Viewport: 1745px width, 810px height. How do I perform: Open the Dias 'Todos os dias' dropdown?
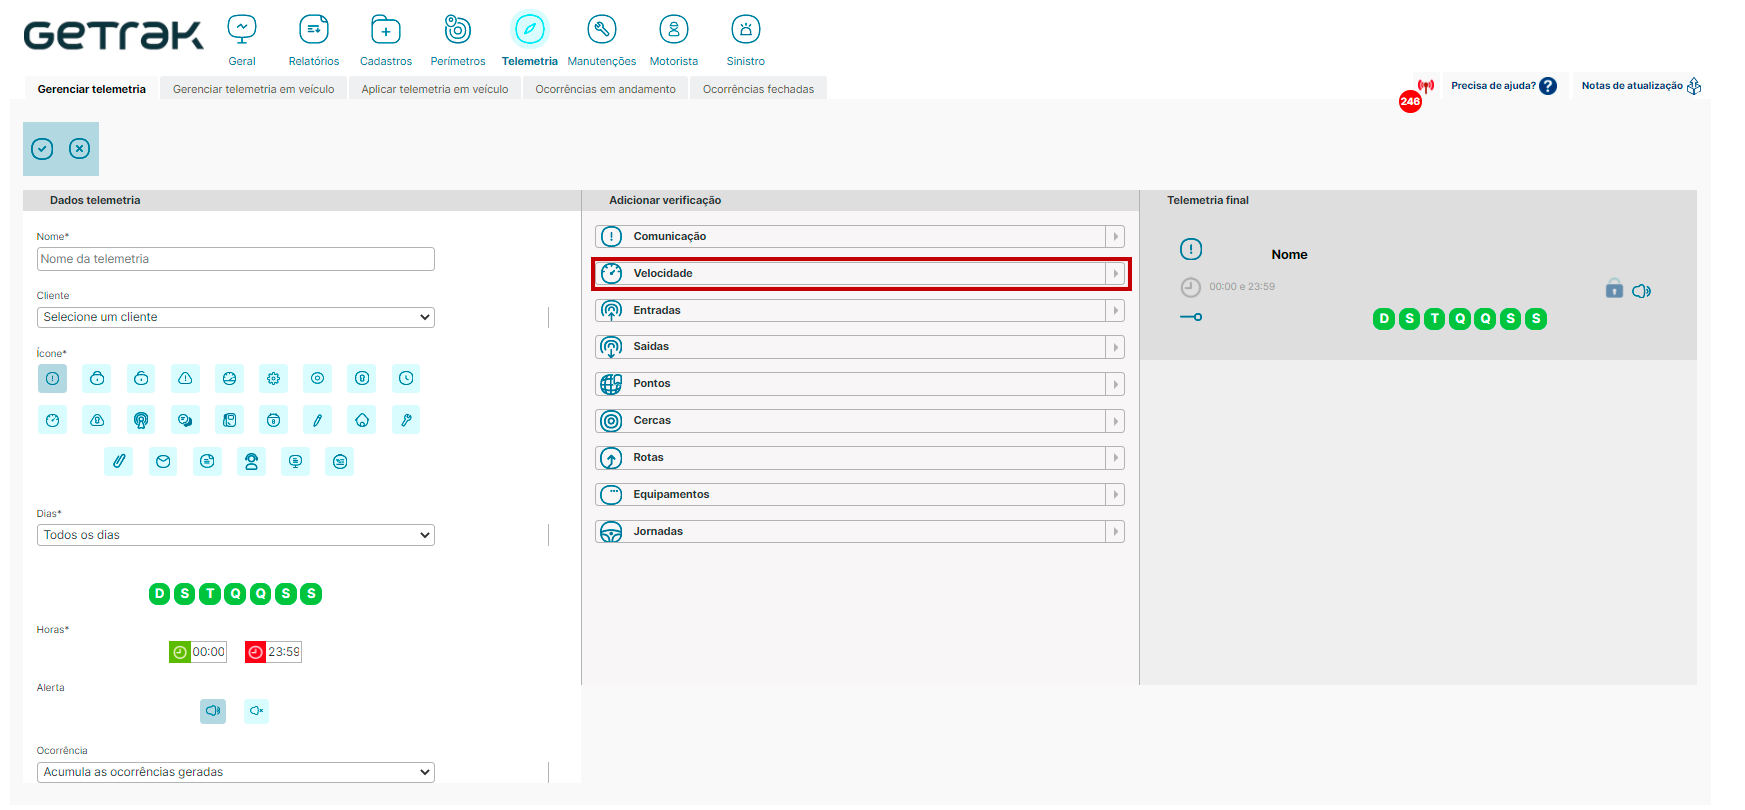(236, 535)
